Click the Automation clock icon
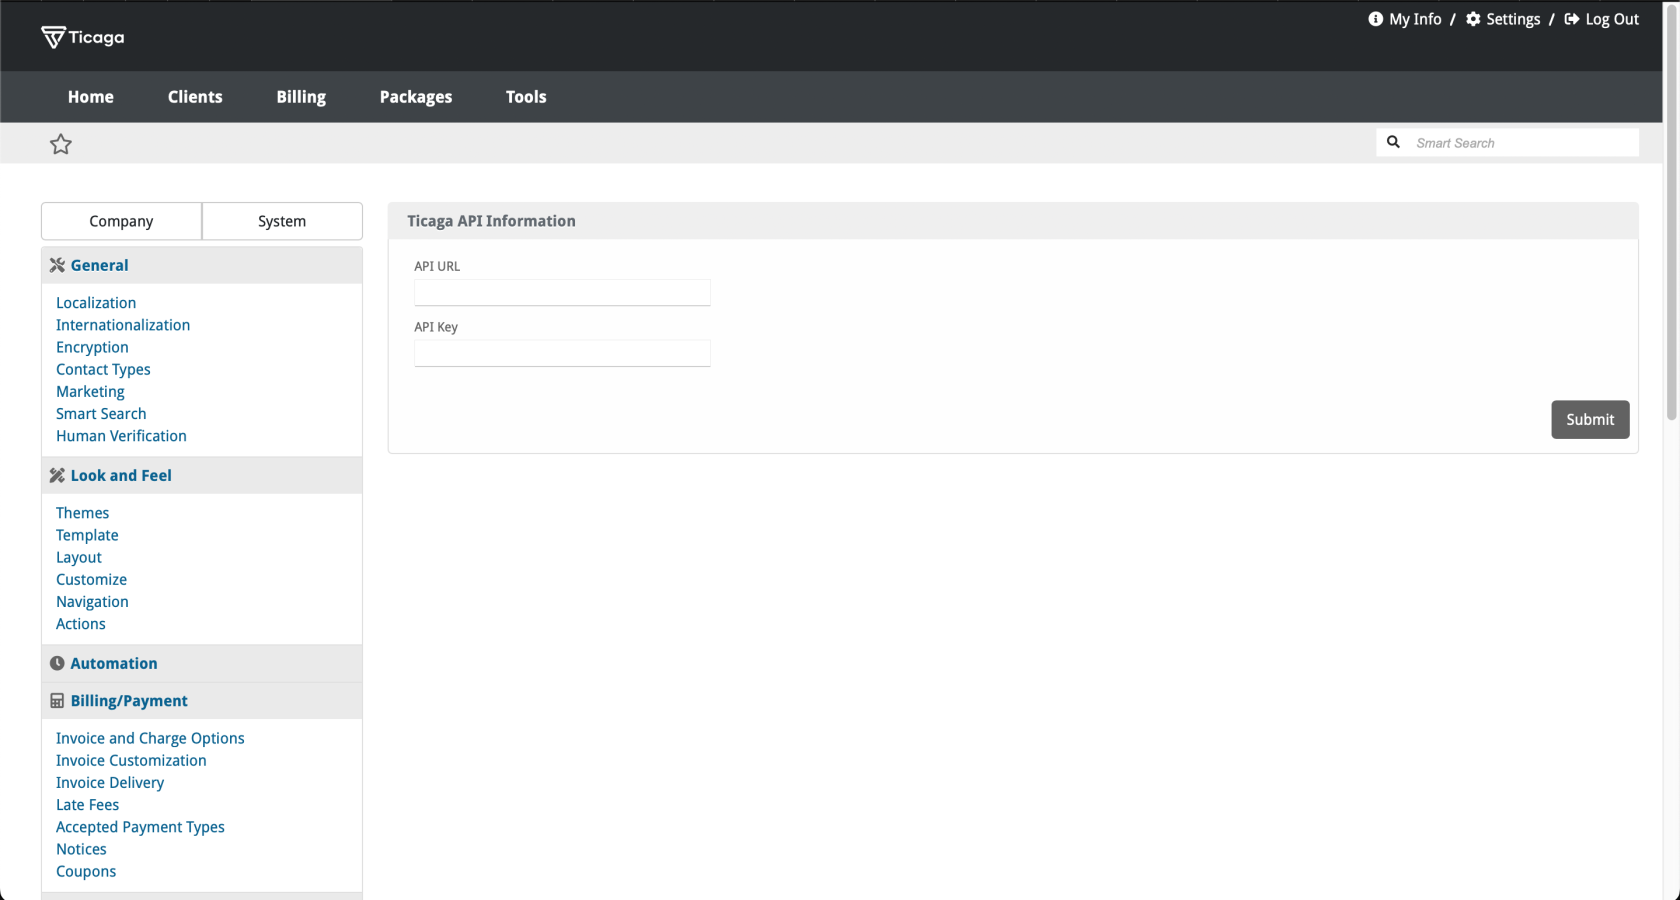Viewport: 1680px width, 900px height. point(57,663)
